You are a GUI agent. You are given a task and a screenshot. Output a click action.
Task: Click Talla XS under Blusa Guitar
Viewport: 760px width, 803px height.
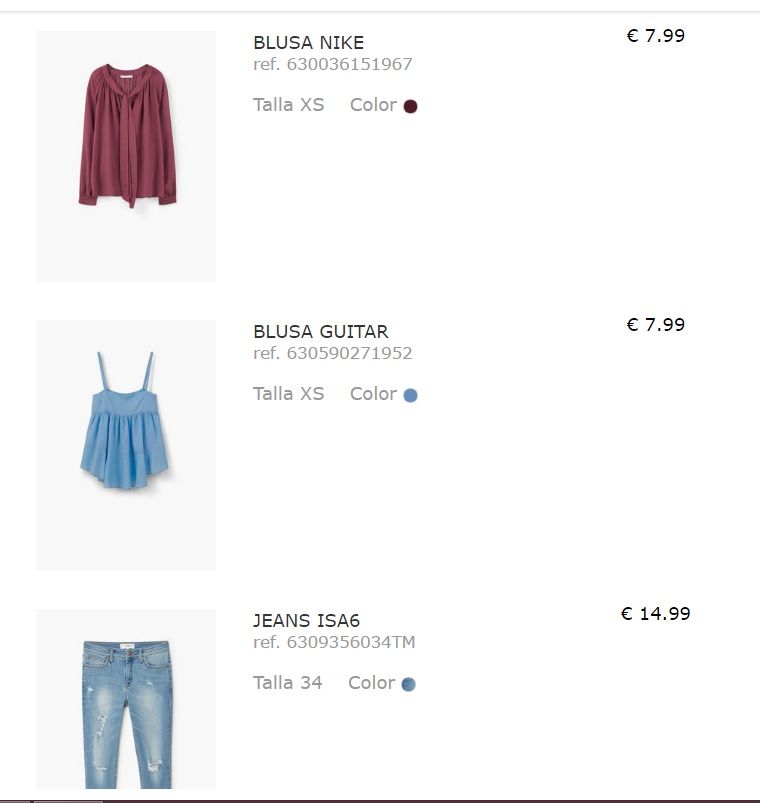288,394
